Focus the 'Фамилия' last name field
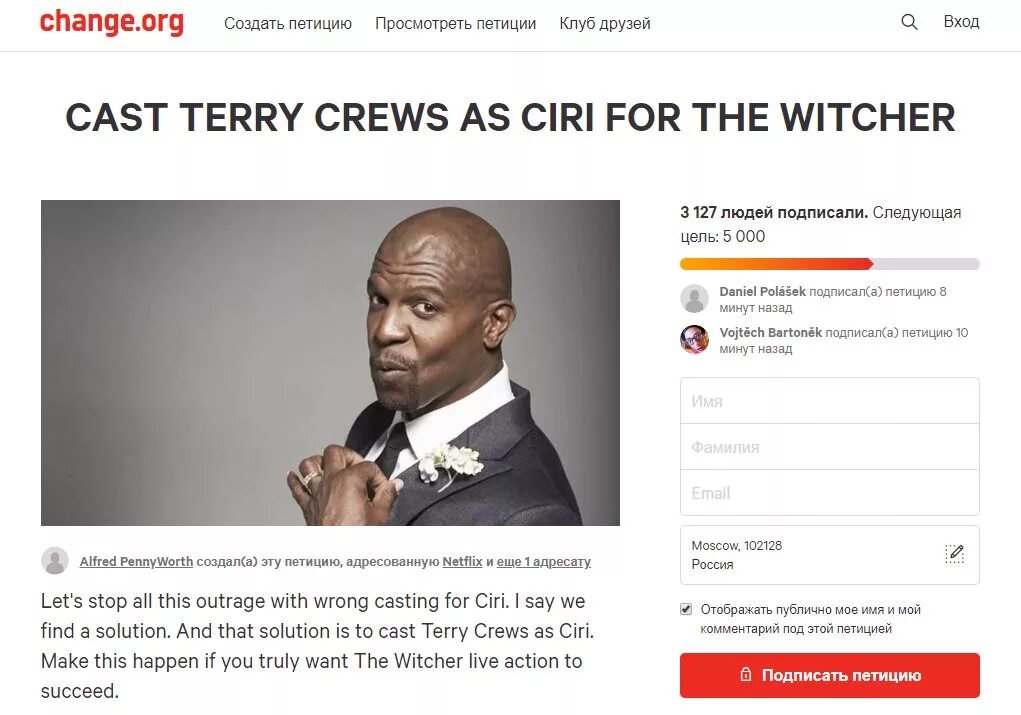Screen dimensions: 1021x715 point(830,447)
